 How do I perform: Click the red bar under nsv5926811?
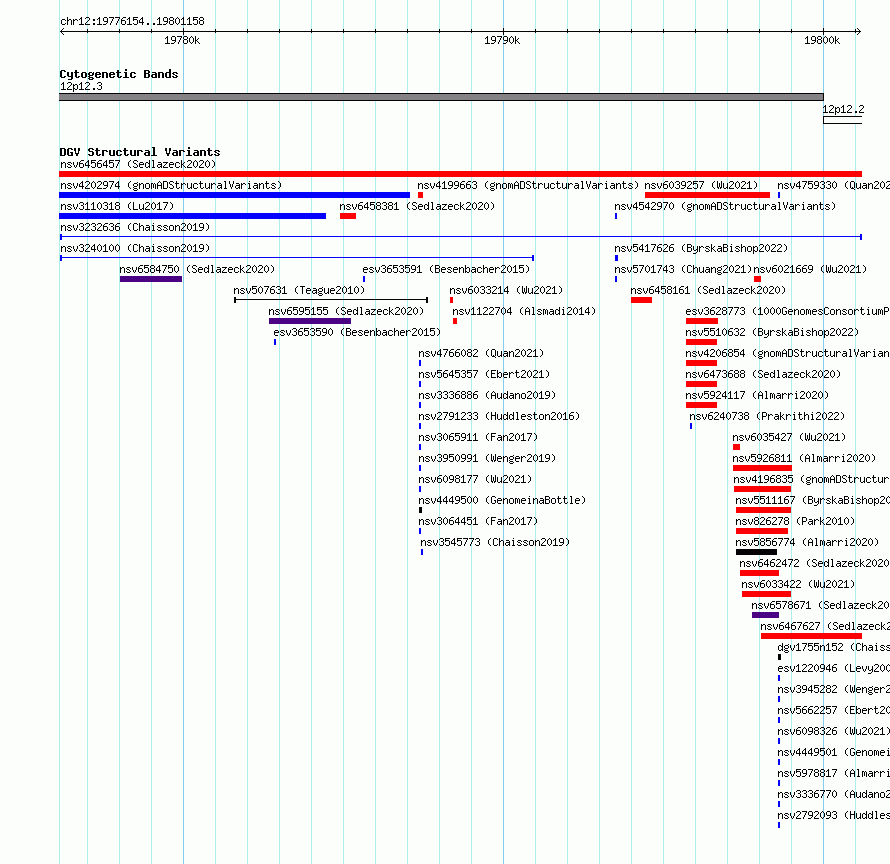click(x=762, y=468)
